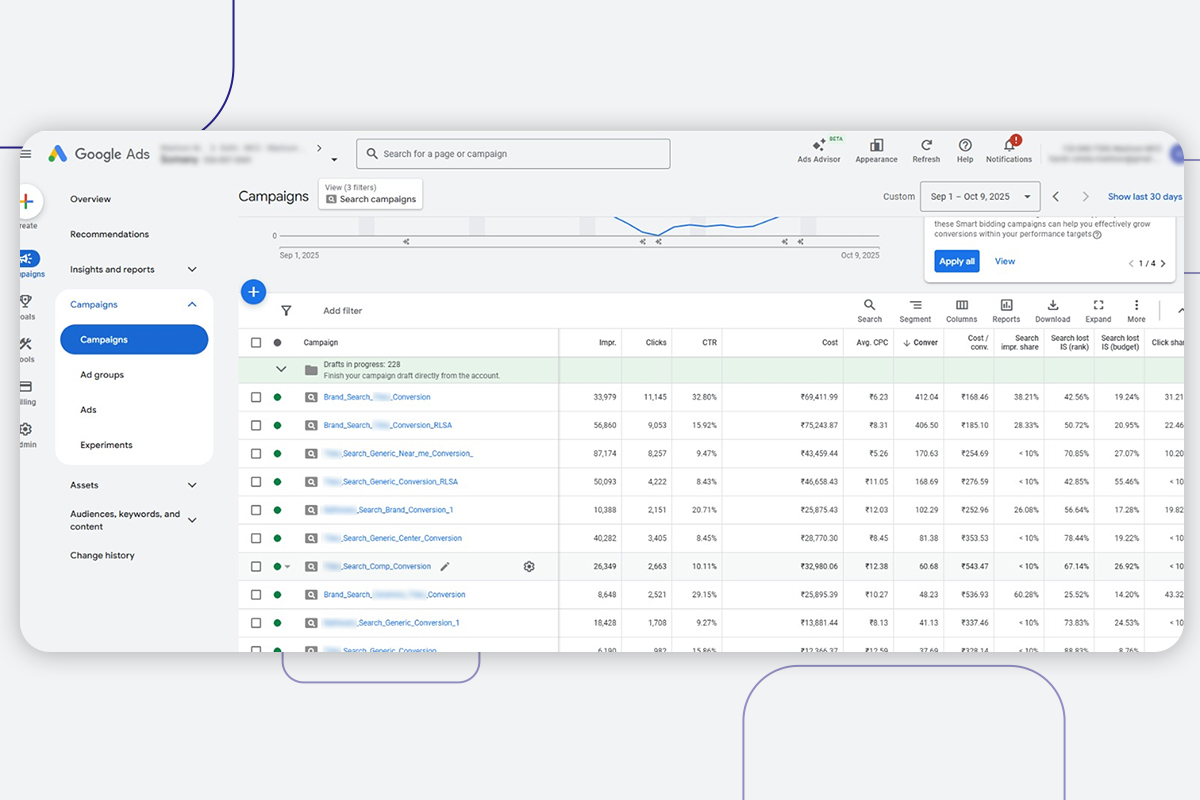Open the custom date range dropdown
Screen dimensions: 1200x800
point(980,196)
